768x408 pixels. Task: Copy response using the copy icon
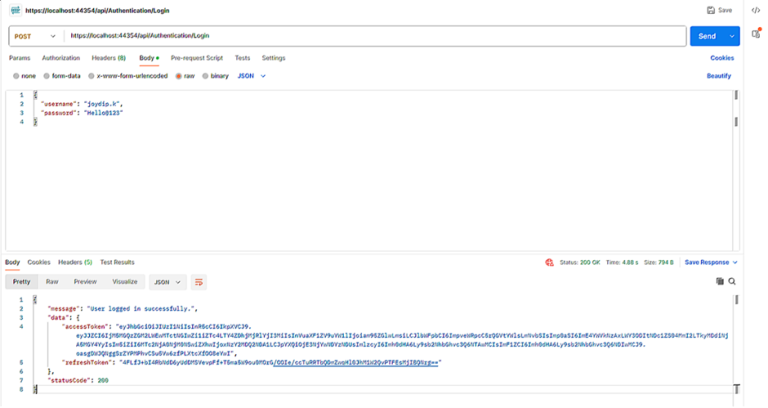(x=720, y=281)
